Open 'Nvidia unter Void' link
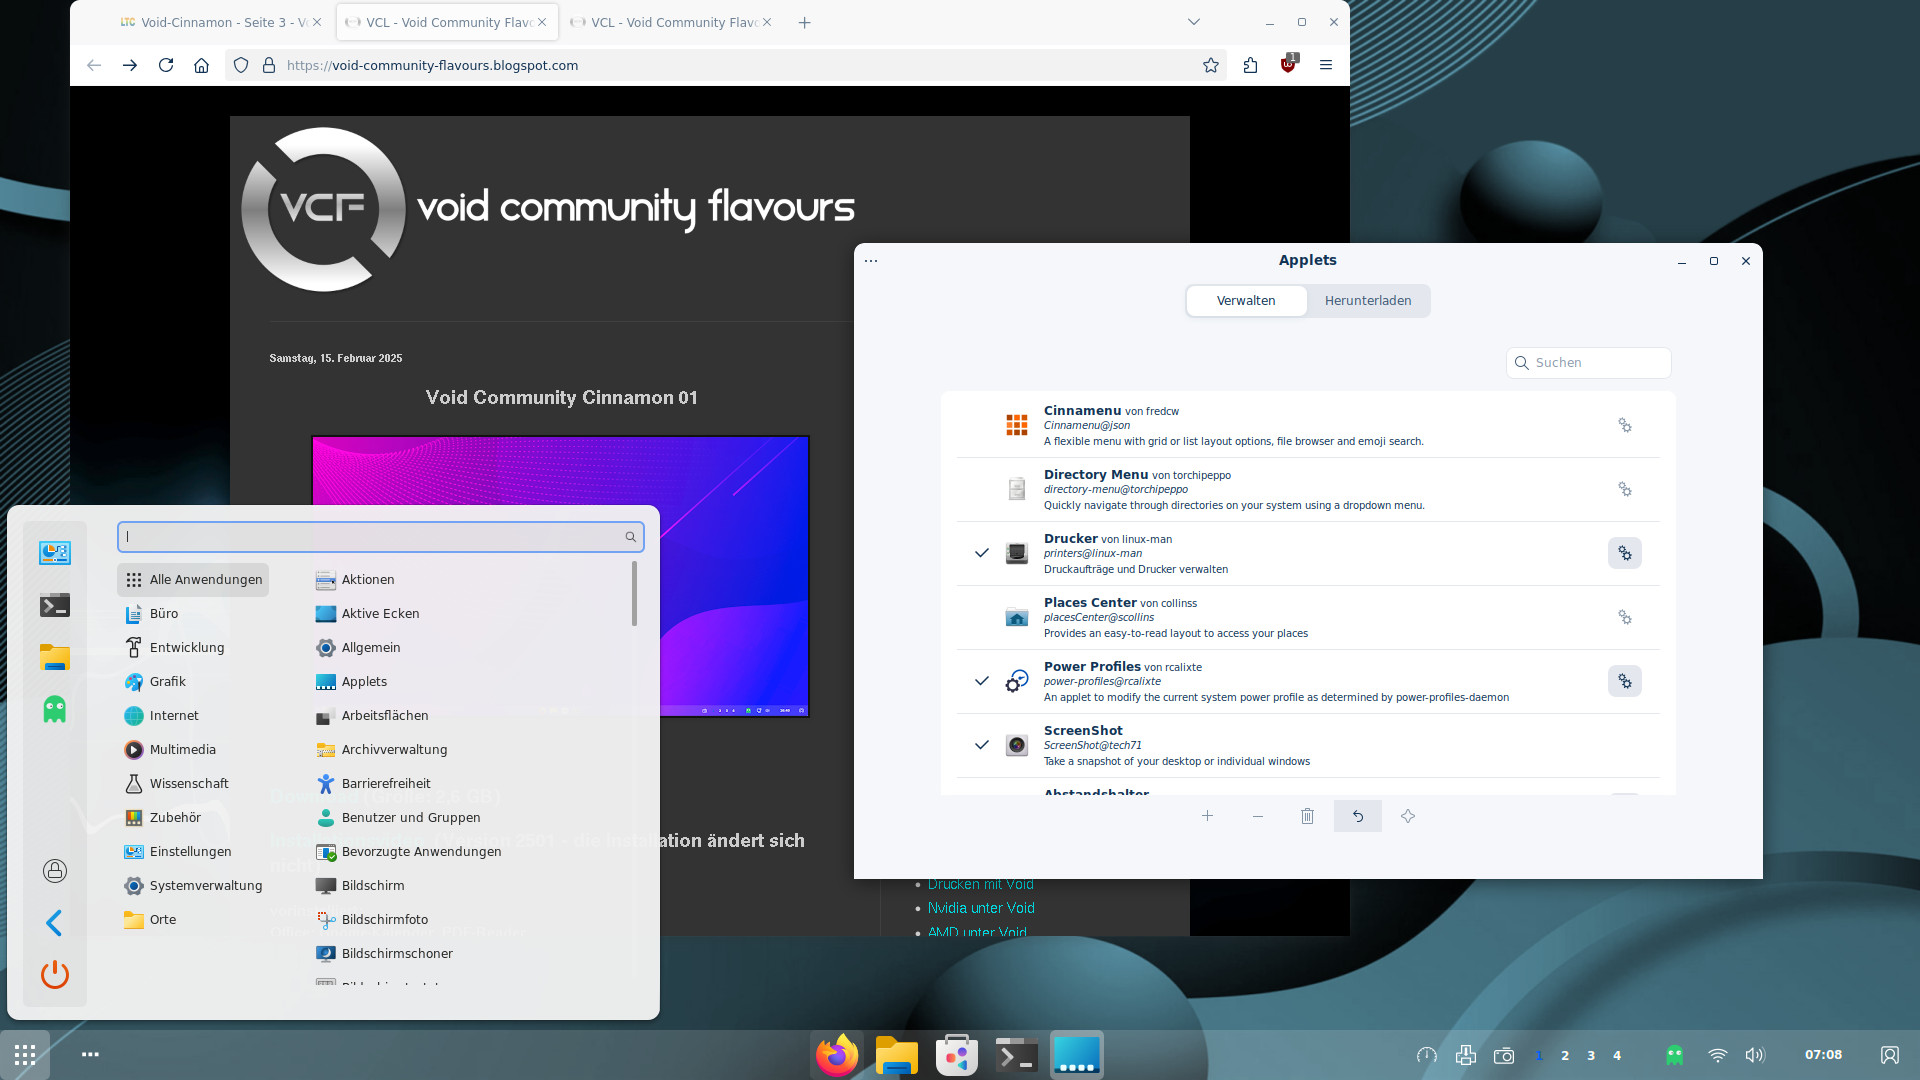 (980, 908)
